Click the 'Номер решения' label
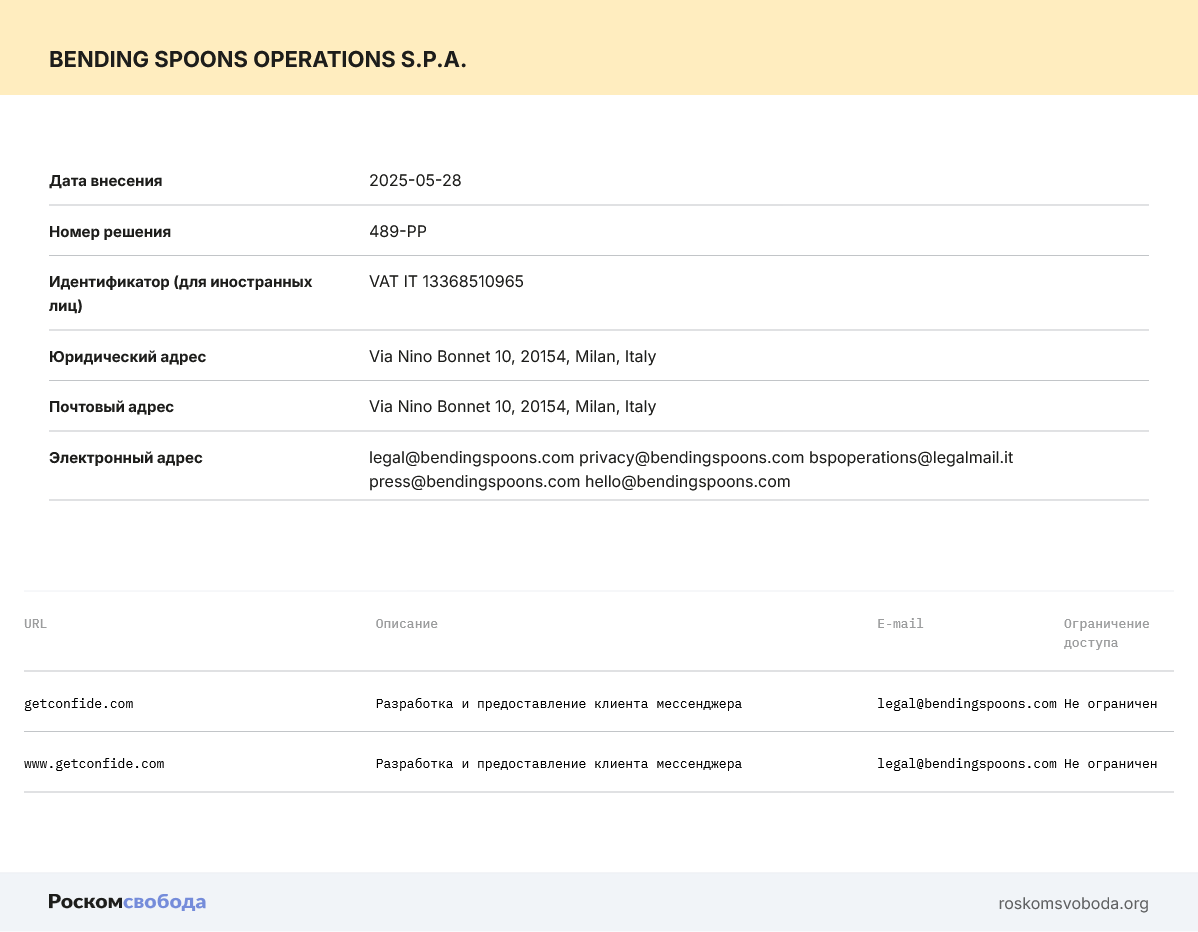1198x932 pixels. pos(110,231)
